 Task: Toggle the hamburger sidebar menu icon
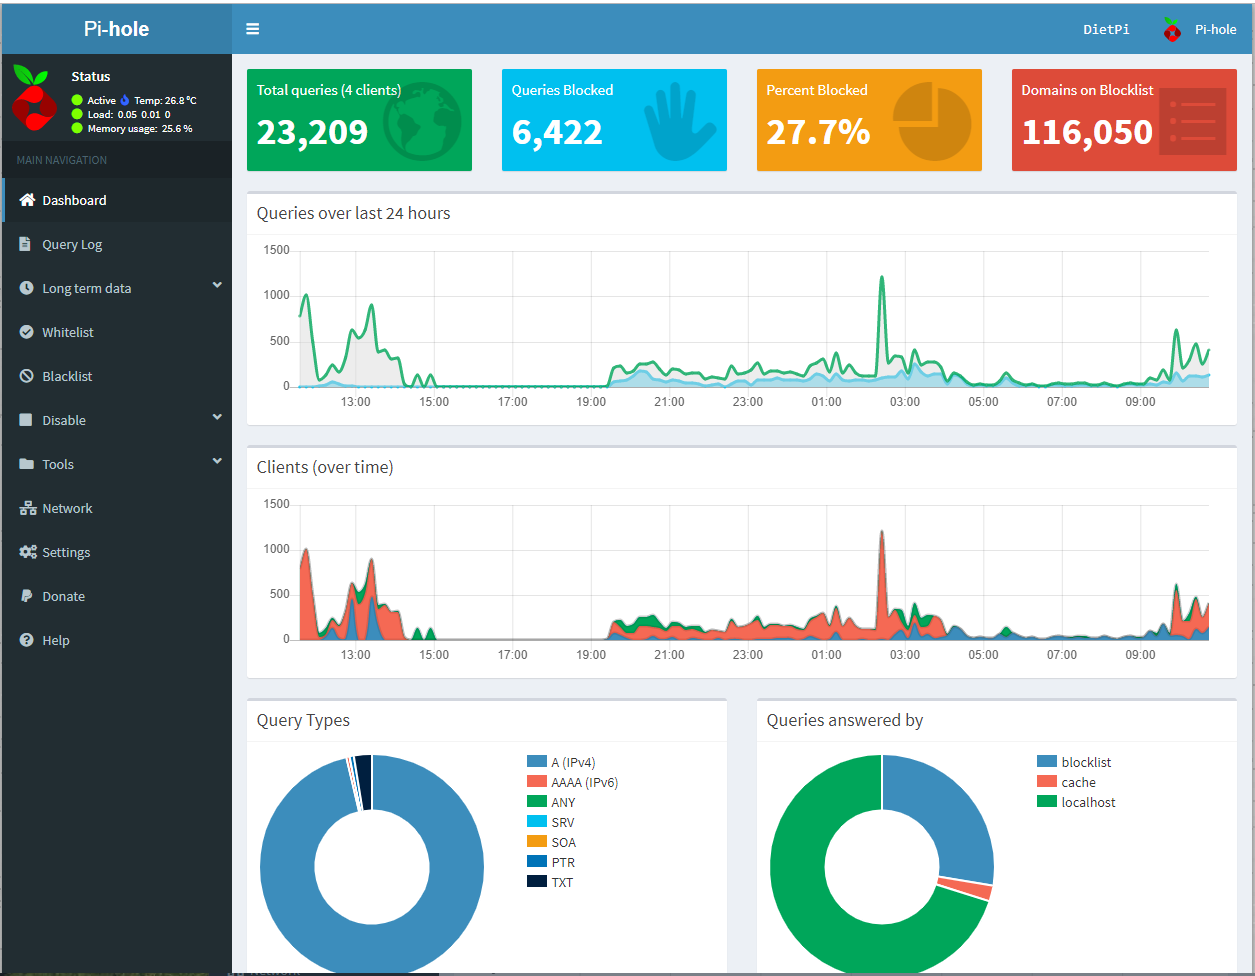click(x=253, y=29)
